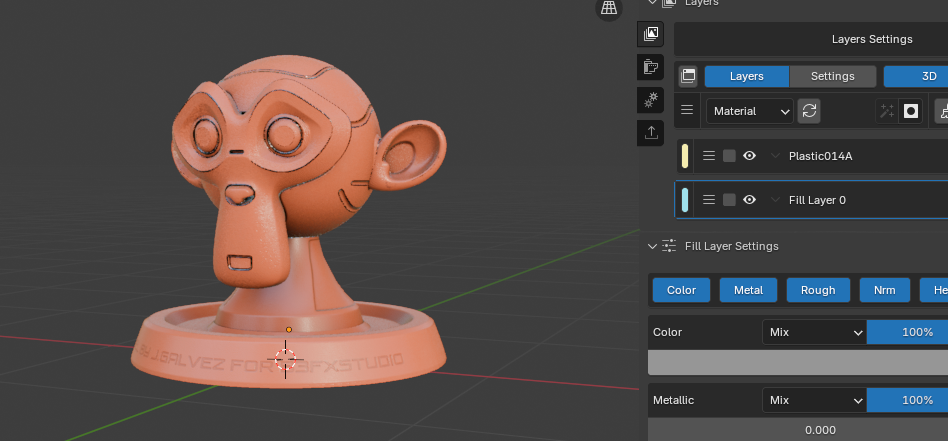Toggle the Rough channel button
This screenshot has height=441, width=948.
817,290
